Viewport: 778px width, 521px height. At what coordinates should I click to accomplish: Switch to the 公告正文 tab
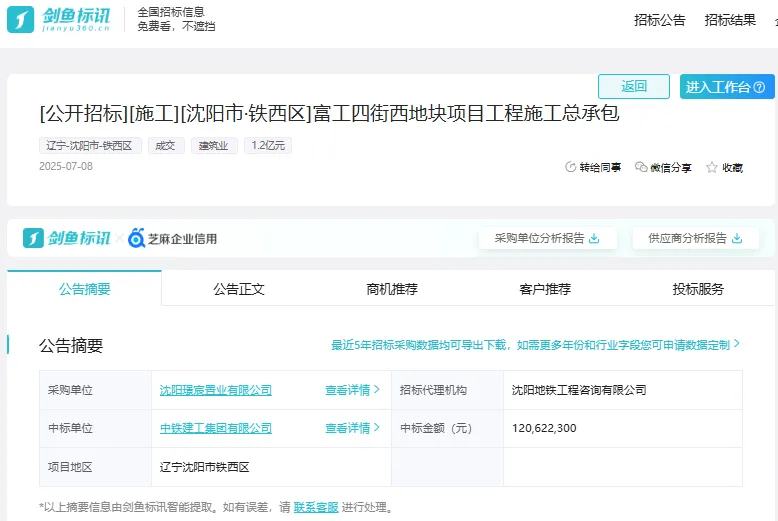(238, 289)
